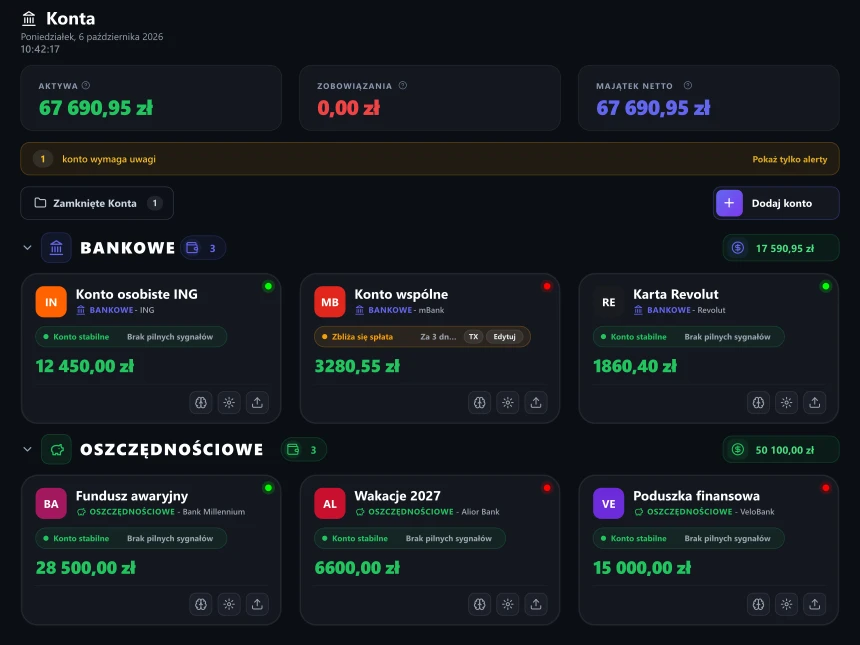Image resolution: width=860 pixels, height=645 pixels.
Task: Click the upload icon on Konto osobiste ING
Action: tap(257, 403)
